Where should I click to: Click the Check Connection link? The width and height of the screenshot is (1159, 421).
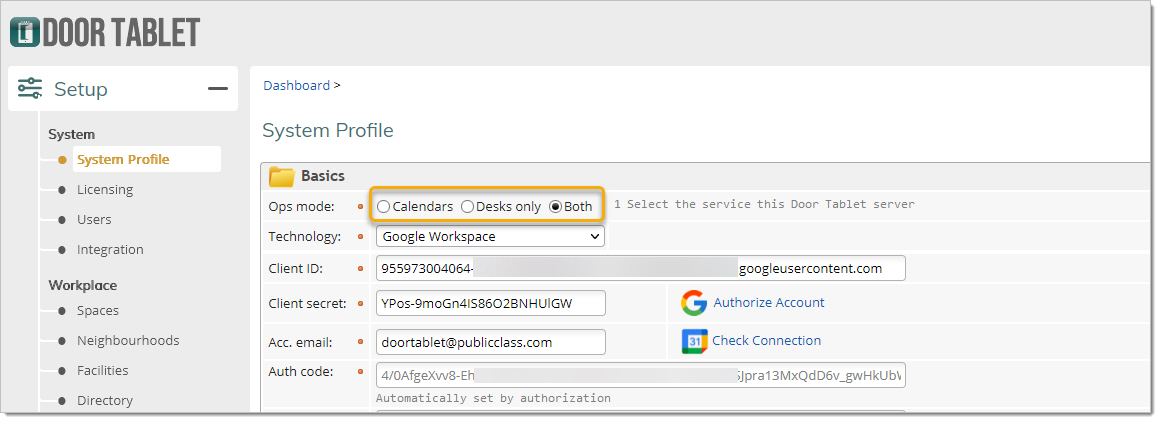pos(767,340)
